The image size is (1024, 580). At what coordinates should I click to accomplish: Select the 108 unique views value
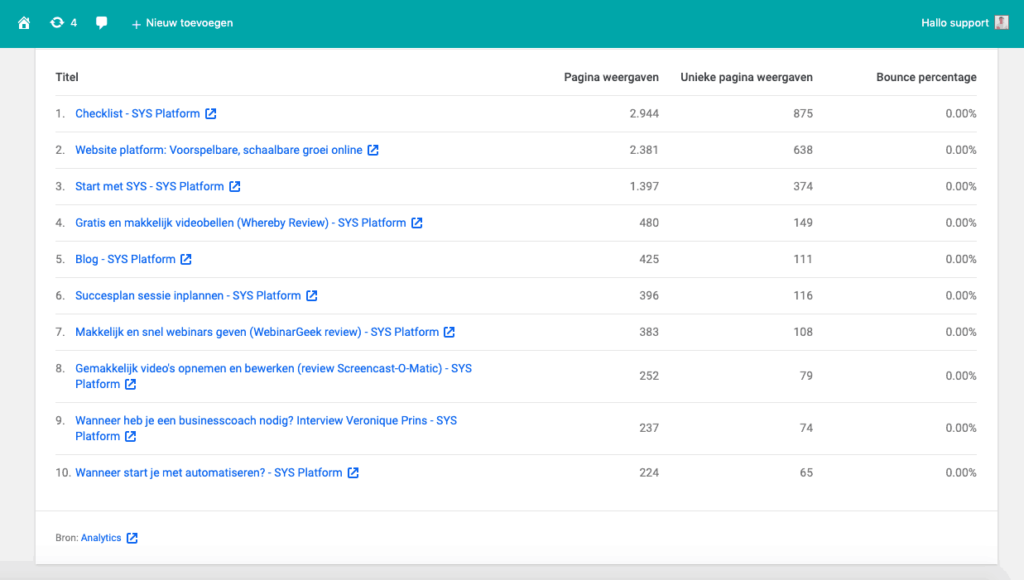803,332
